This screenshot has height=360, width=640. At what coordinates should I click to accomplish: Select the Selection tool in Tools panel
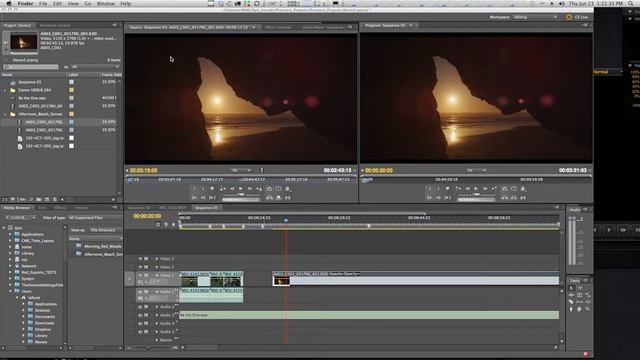tap(571, 288)
